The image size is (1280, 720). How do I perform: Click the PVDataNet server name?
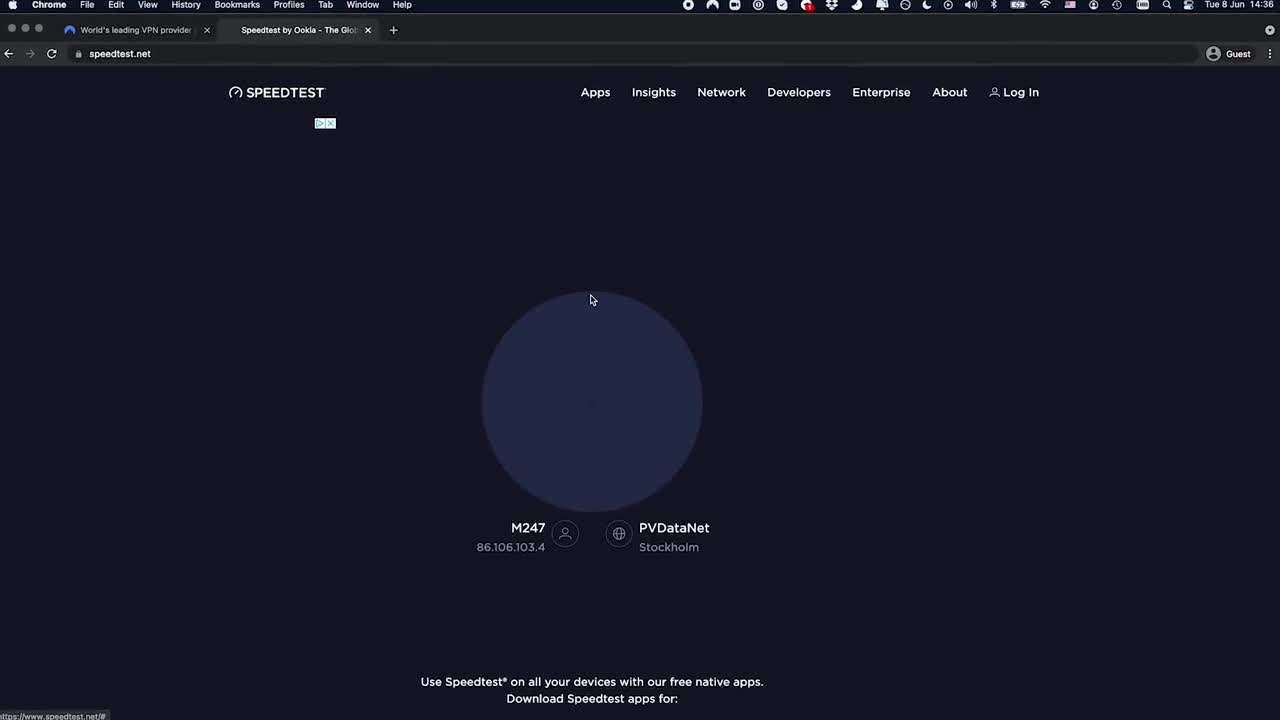click(674, 528)
